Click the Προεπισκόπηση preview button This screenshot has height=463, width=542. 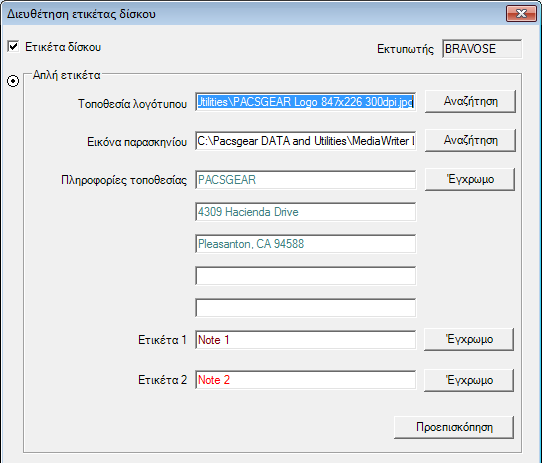coord(454,427)
